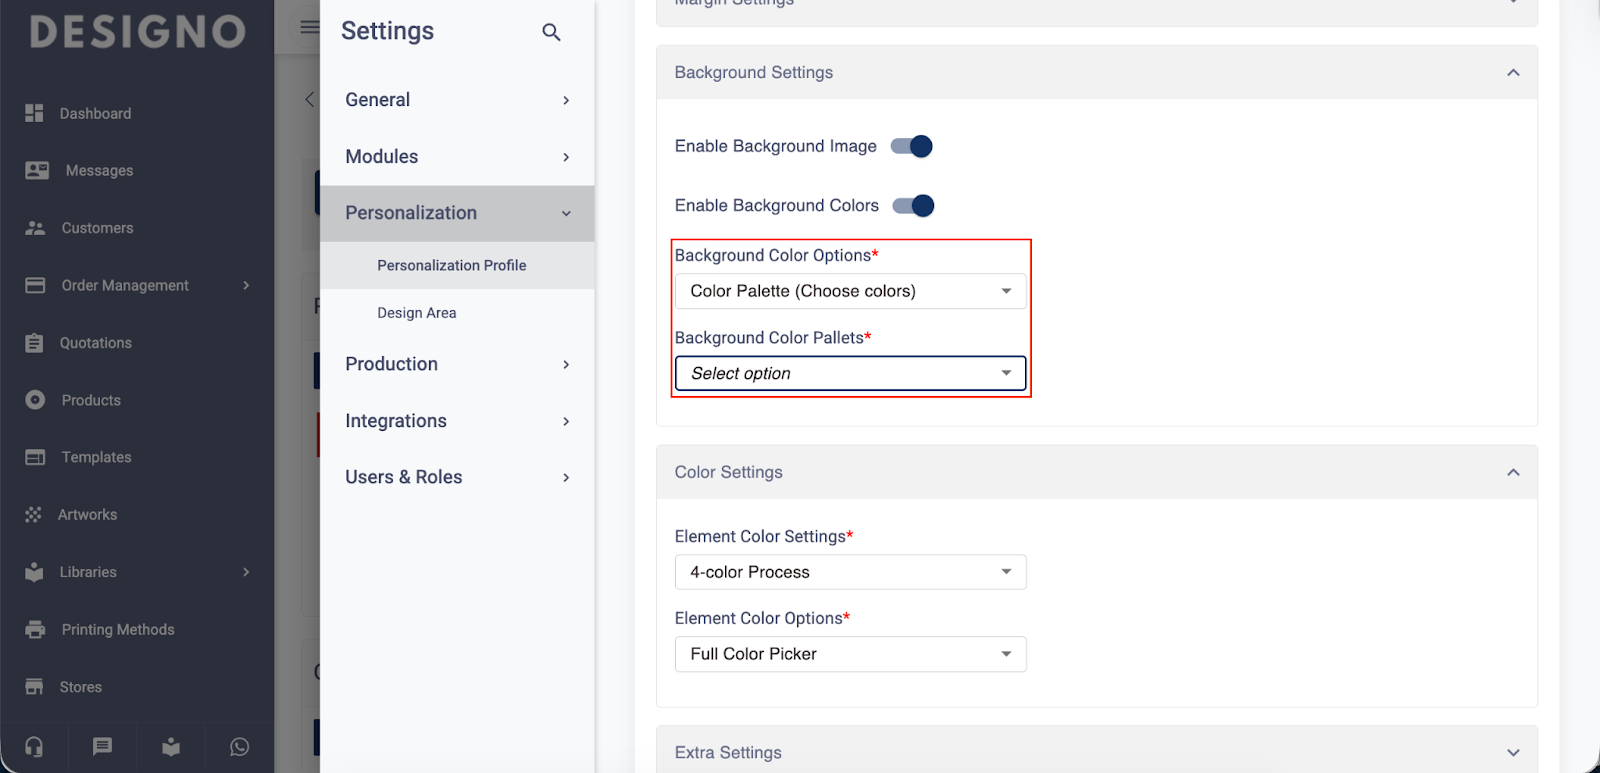The width and height of the screenshot is (1600, 773).
Task: Click the Artworks icon in sidebar
Action: click(34, 515)
